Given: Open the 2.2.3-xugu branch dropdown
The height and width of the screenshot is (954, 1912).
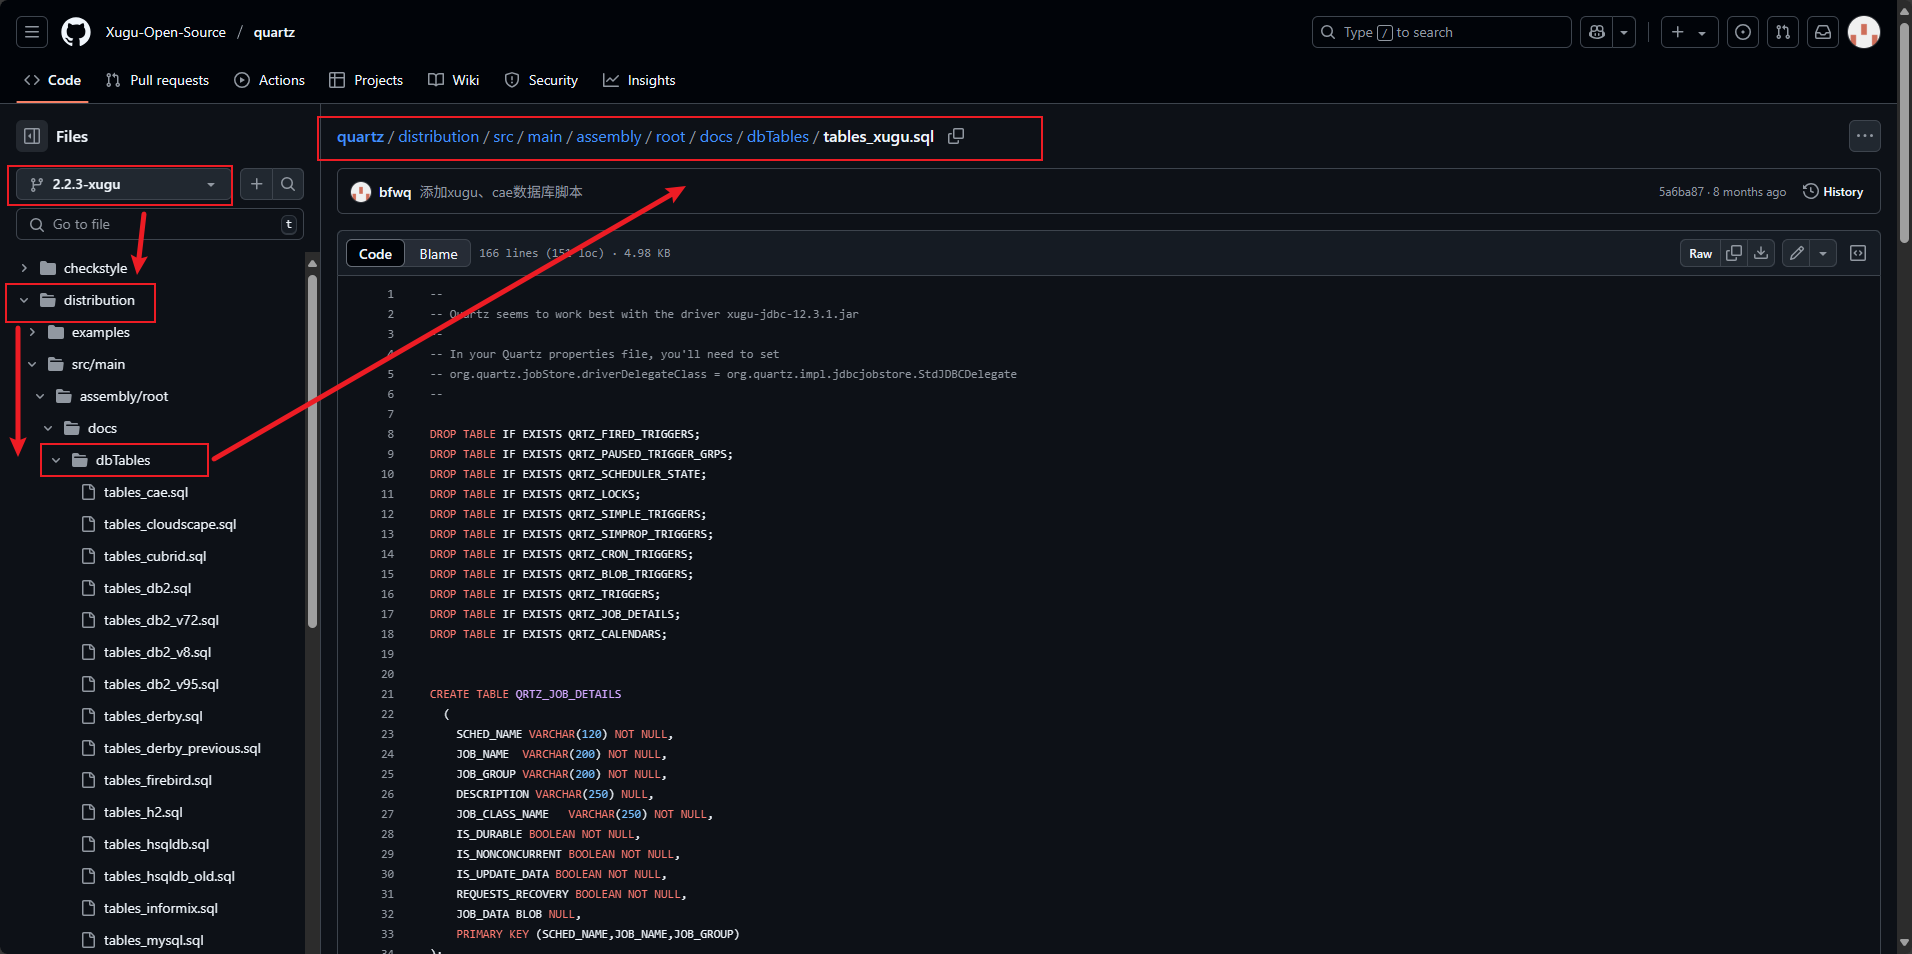Looking at the screenshot, I should (x=122, y=184).
